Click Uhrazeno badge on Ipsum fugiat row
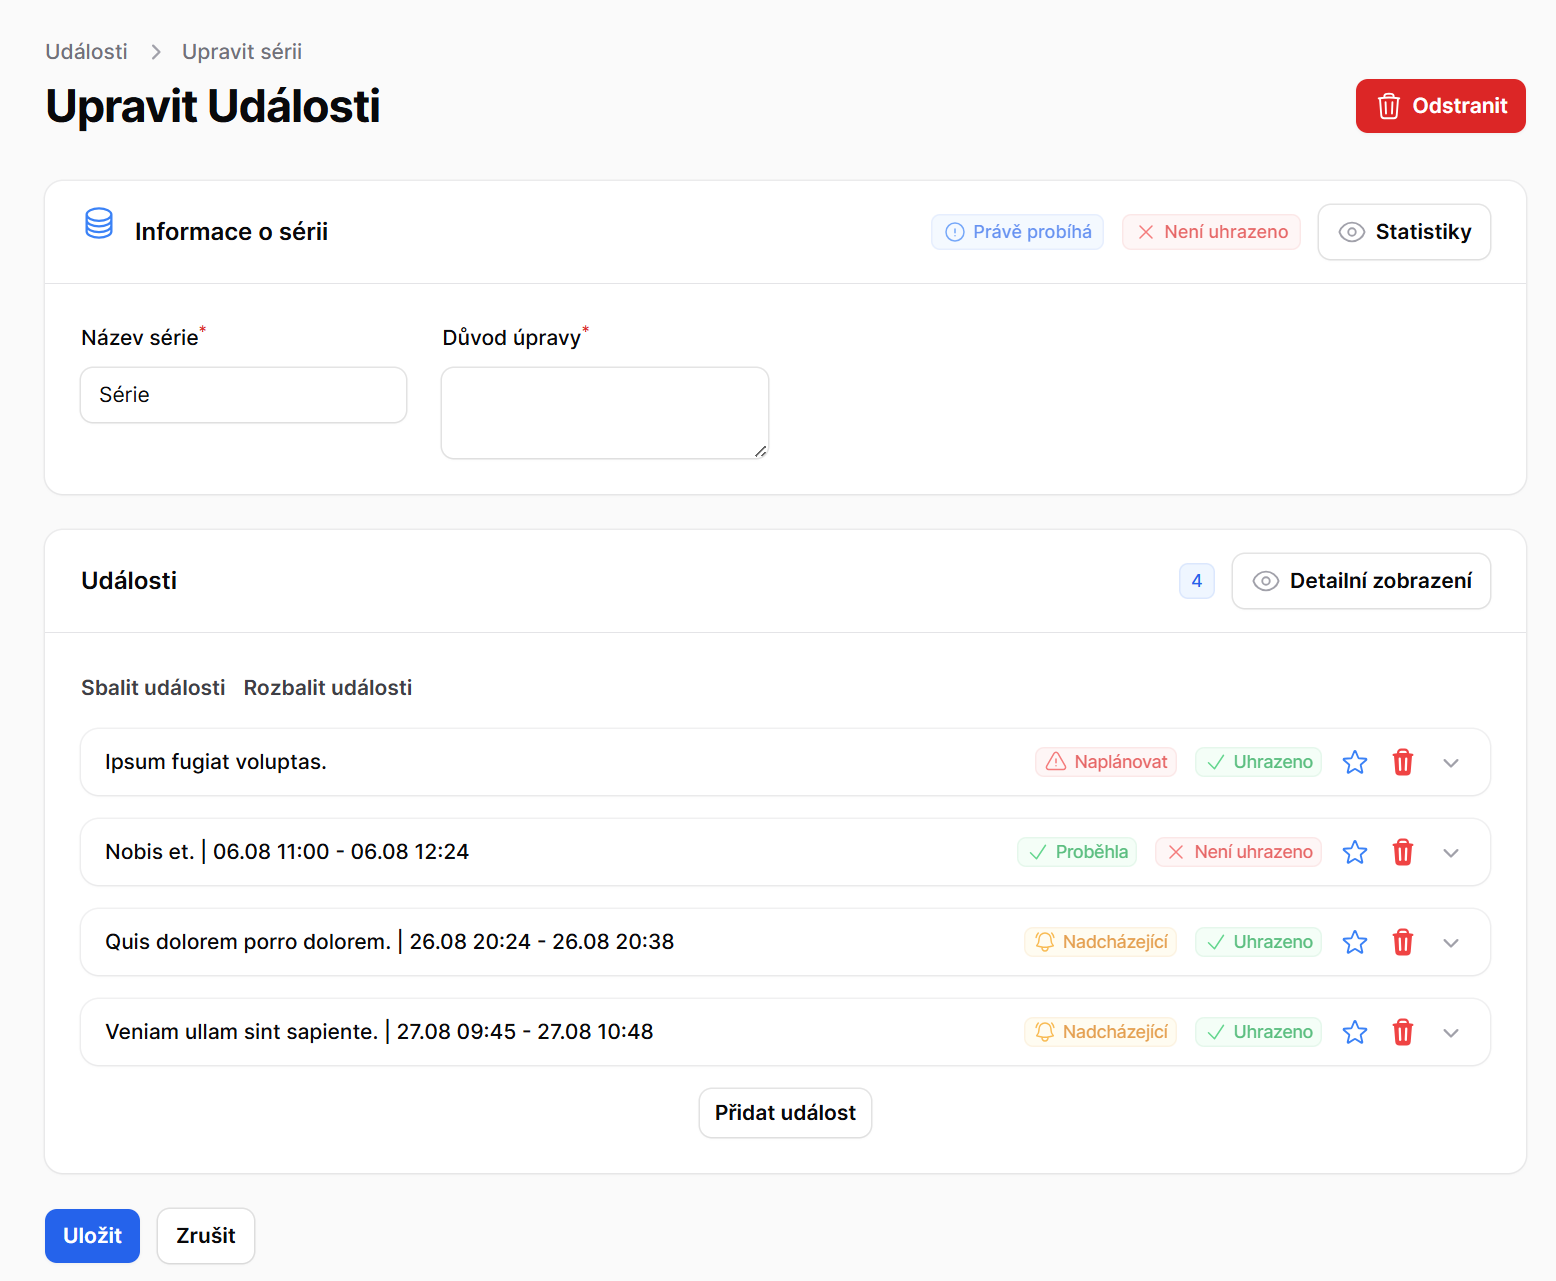This screenshot has height=1281, width=1556. pyautogui.click(x=1259, y=762)
